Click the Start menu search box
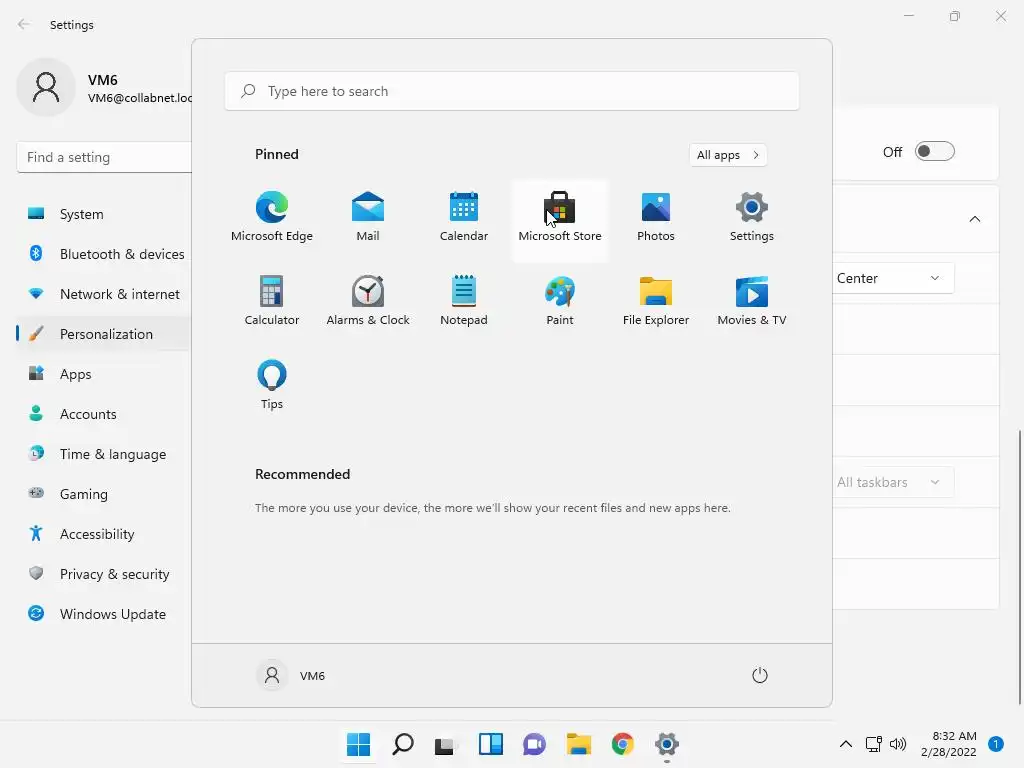Viewport: 1024px width, 768px height. (511, 91)
